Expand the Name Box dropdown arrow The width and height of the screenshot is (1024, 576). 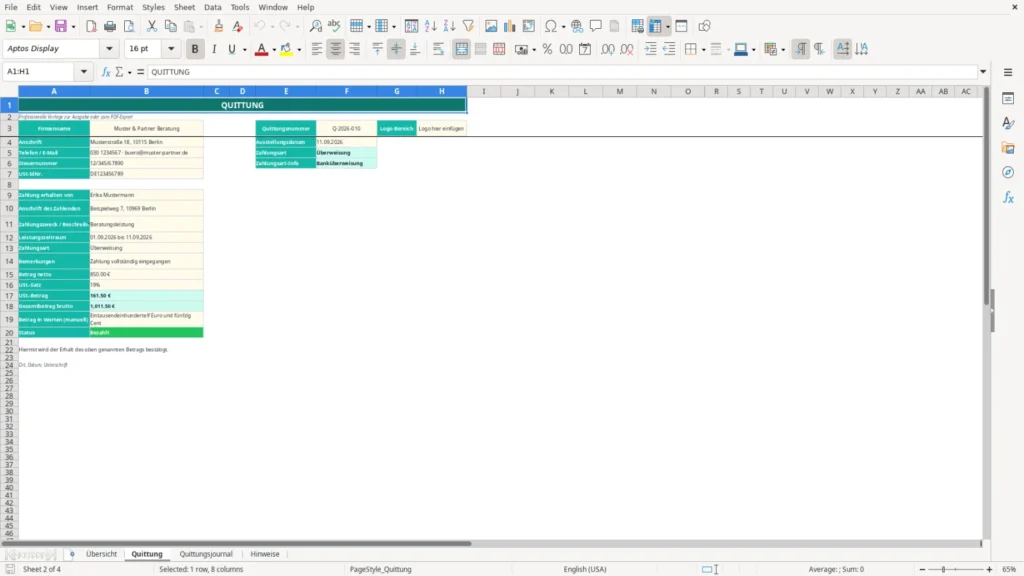[x=84, y=72]
